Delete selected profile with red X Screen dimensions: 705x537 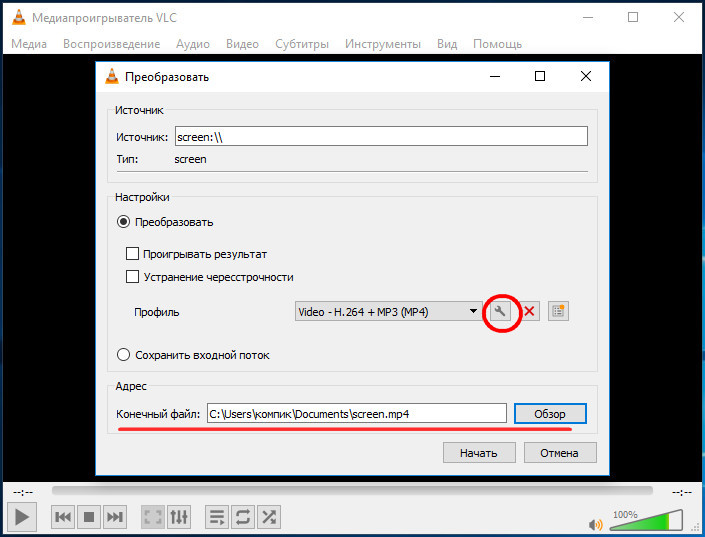(529, 311)
